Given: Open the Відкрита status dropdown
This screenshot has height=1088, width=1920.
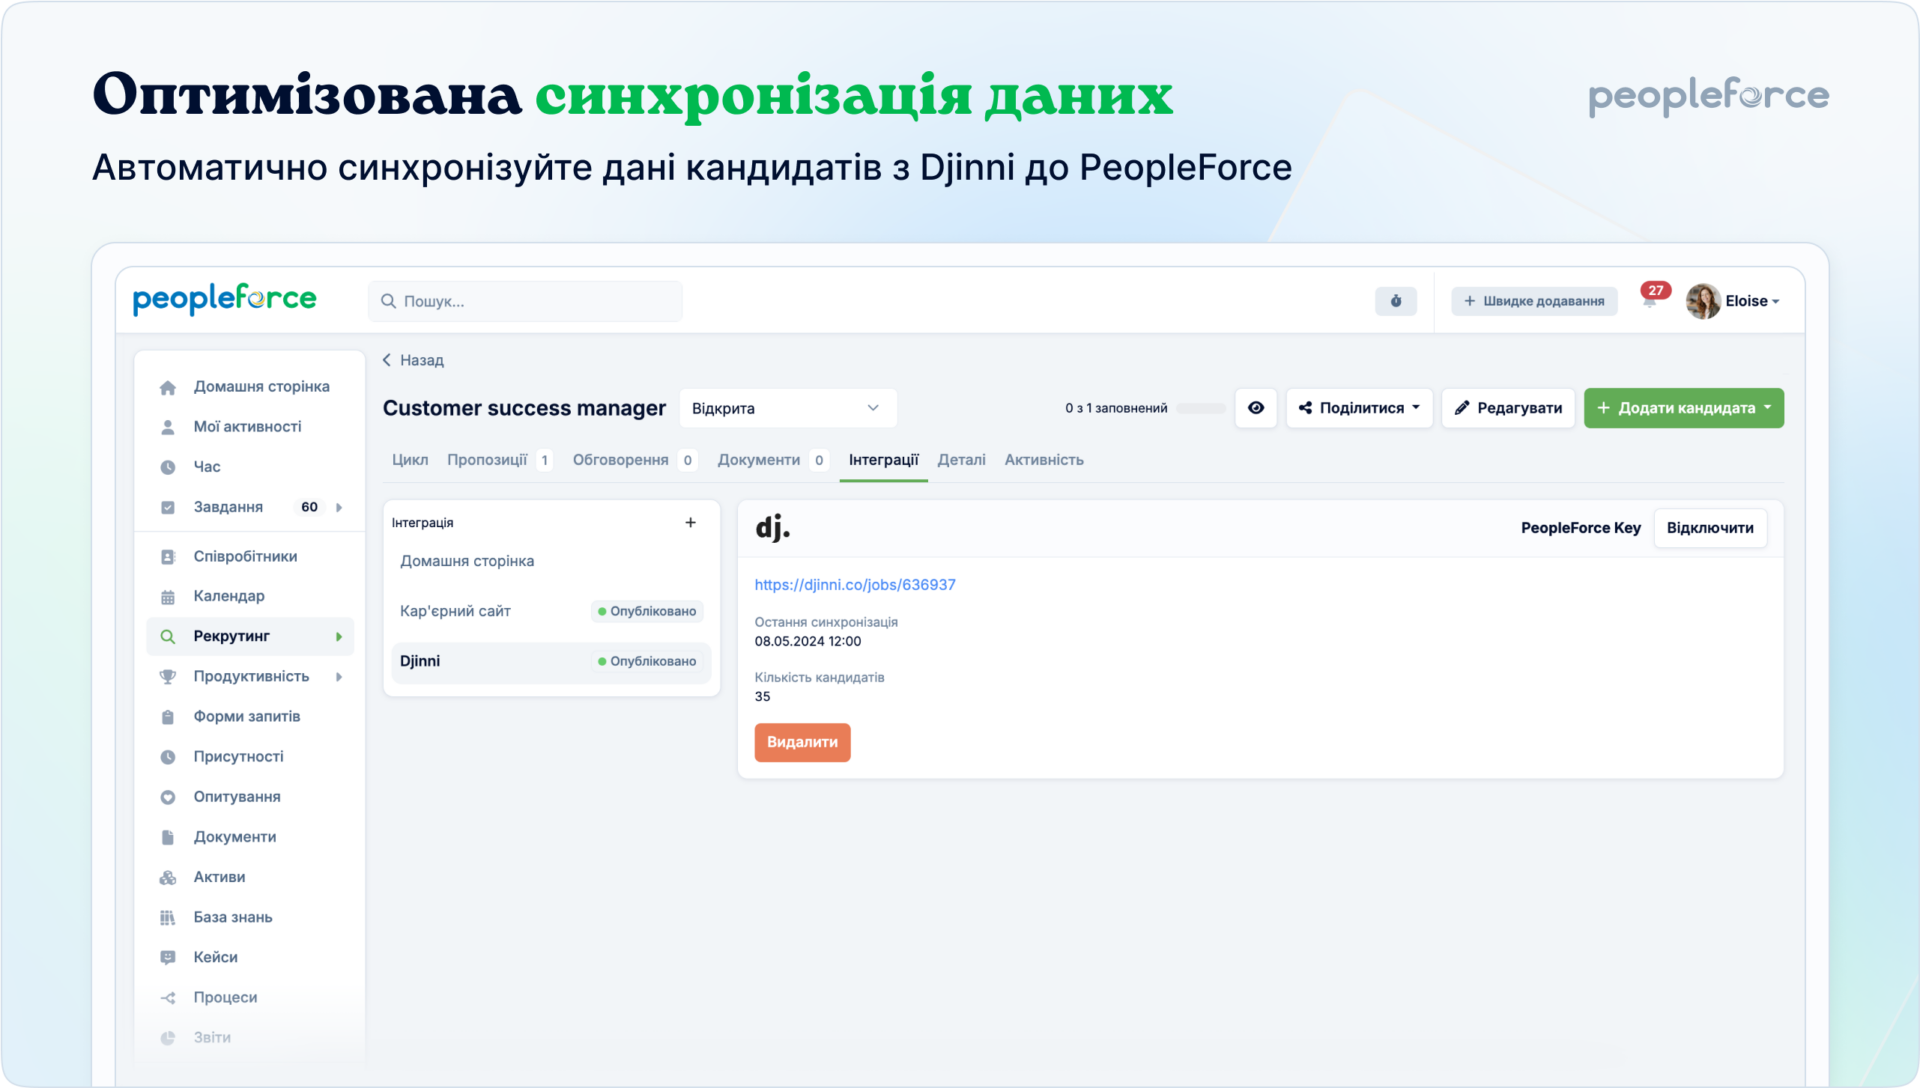Looking at the screenshot, I should (x=787, y=408).
